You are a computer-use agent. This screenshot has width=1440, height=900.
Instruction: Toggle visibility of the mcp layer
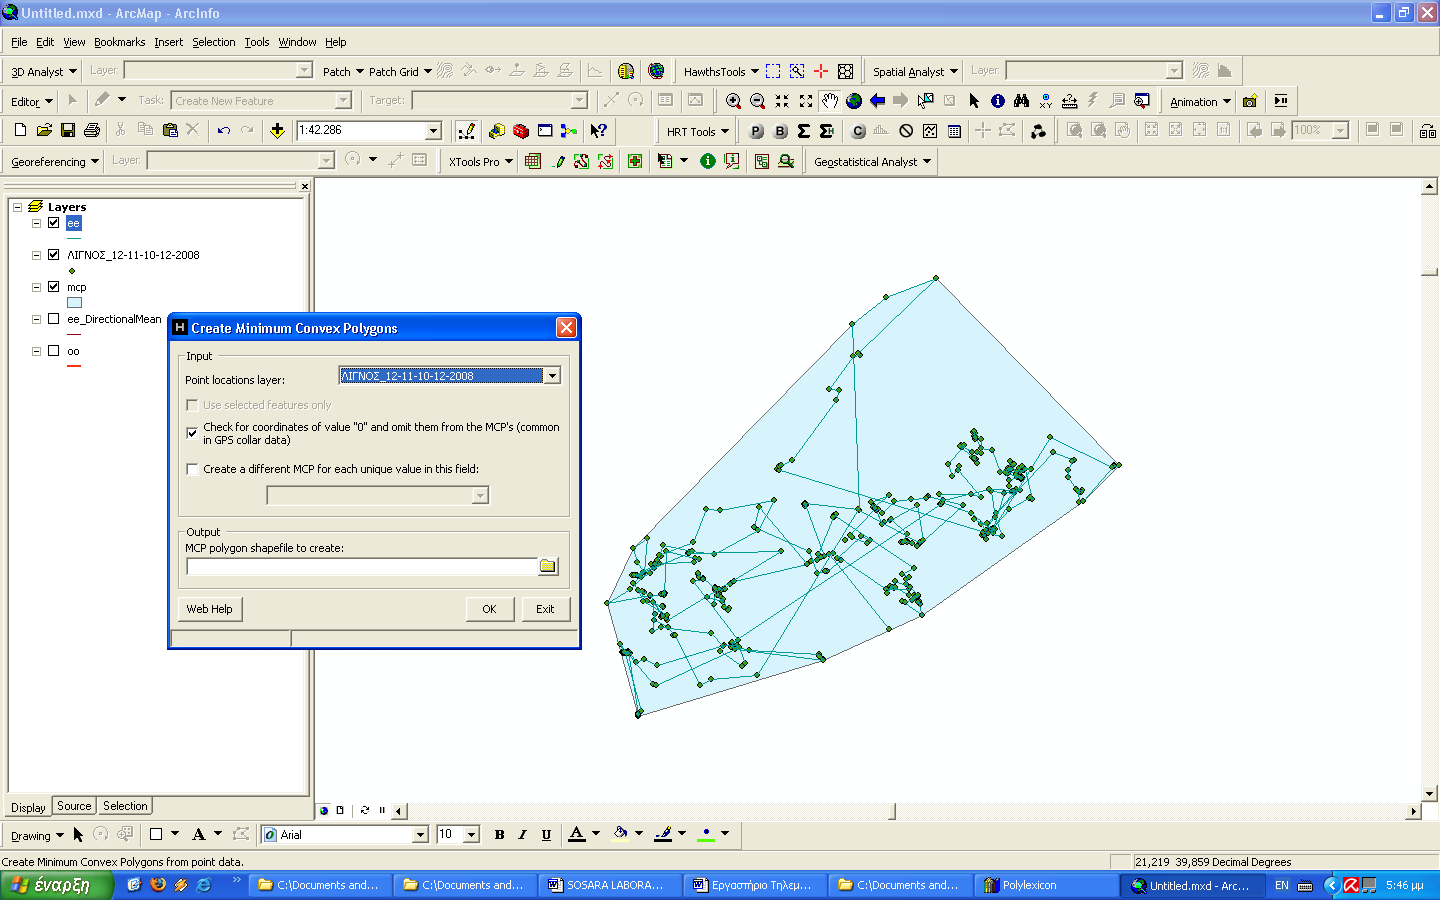tap(54, 287)
